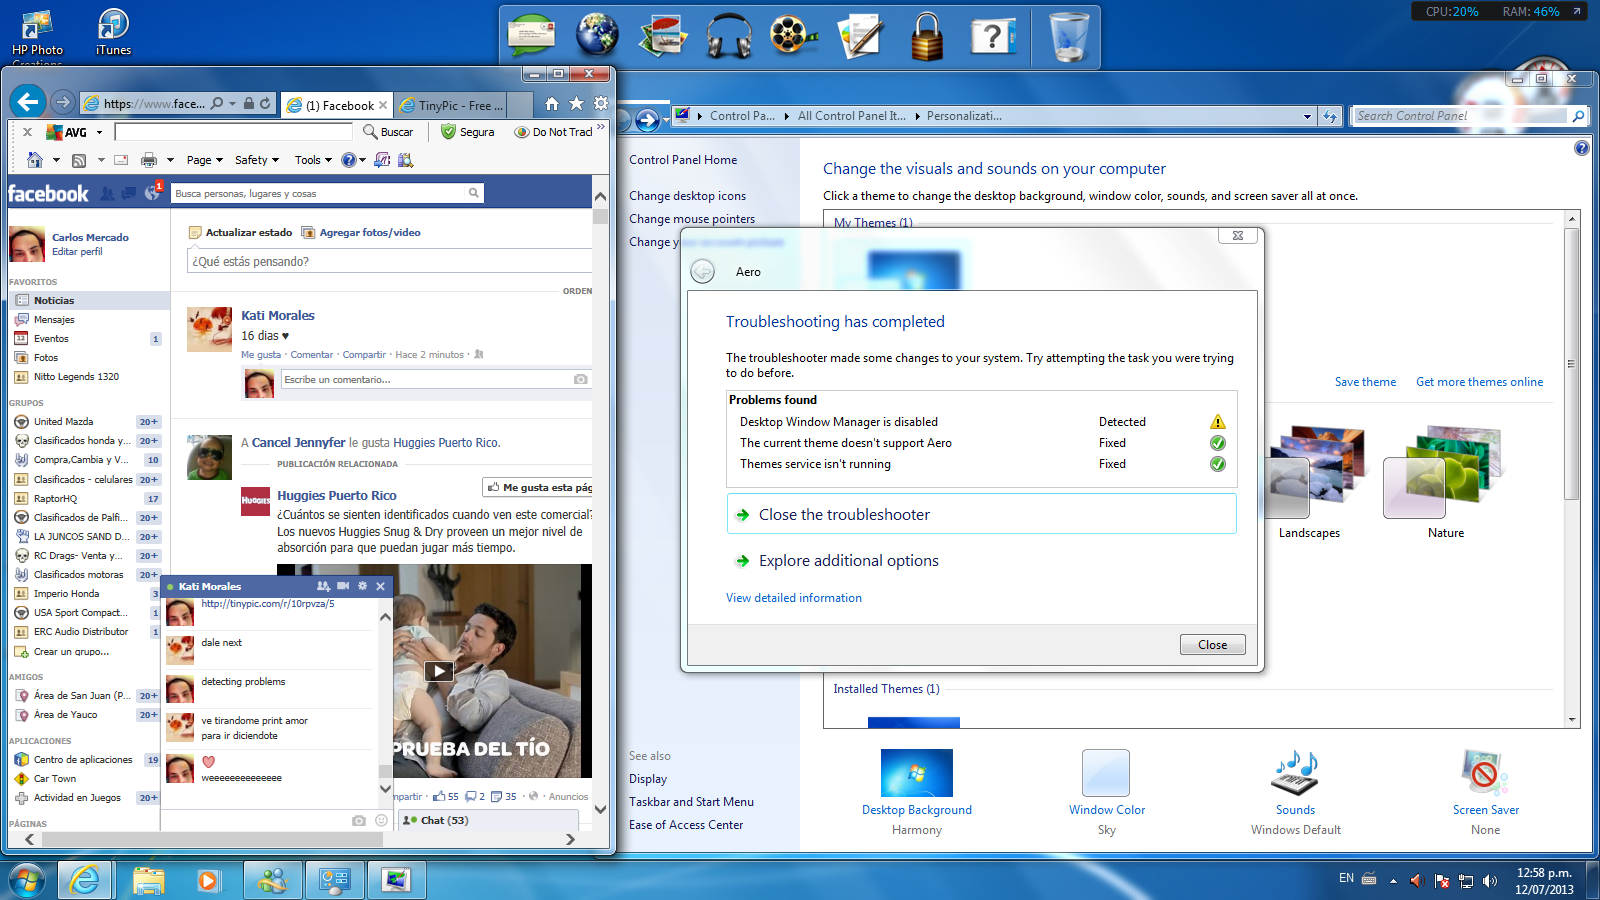Go back in the Aero troubleshooter dialog
This screenshot has width=1600, height=900.
(x=703, y=272)
